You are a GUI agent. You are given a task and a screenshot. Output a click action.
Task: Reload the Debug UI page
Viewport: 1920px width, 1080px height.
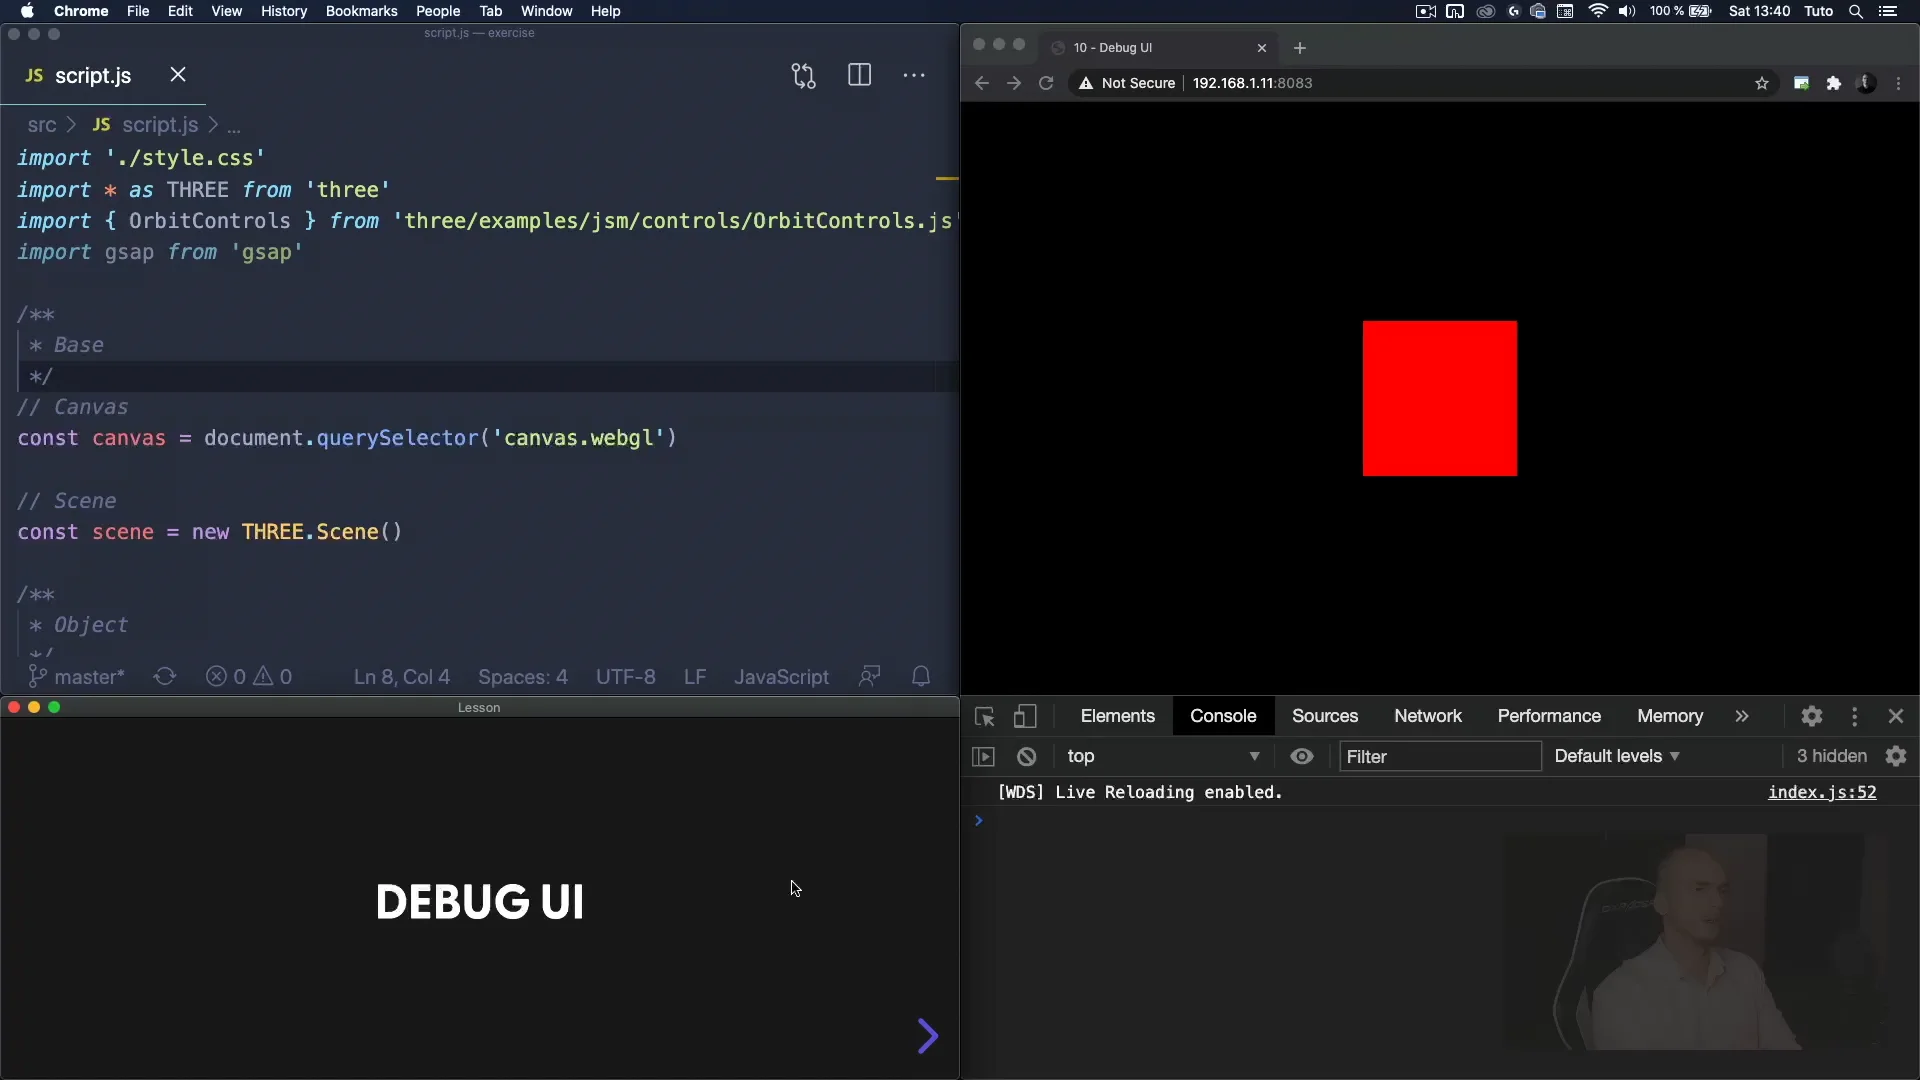(x=1046, y=83)
